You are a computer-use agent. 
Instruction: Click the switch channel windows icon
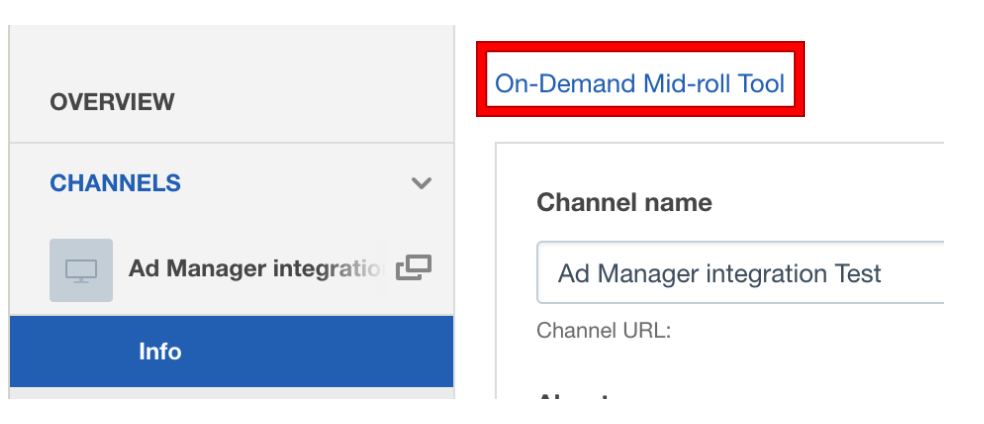tap(414, 267)
